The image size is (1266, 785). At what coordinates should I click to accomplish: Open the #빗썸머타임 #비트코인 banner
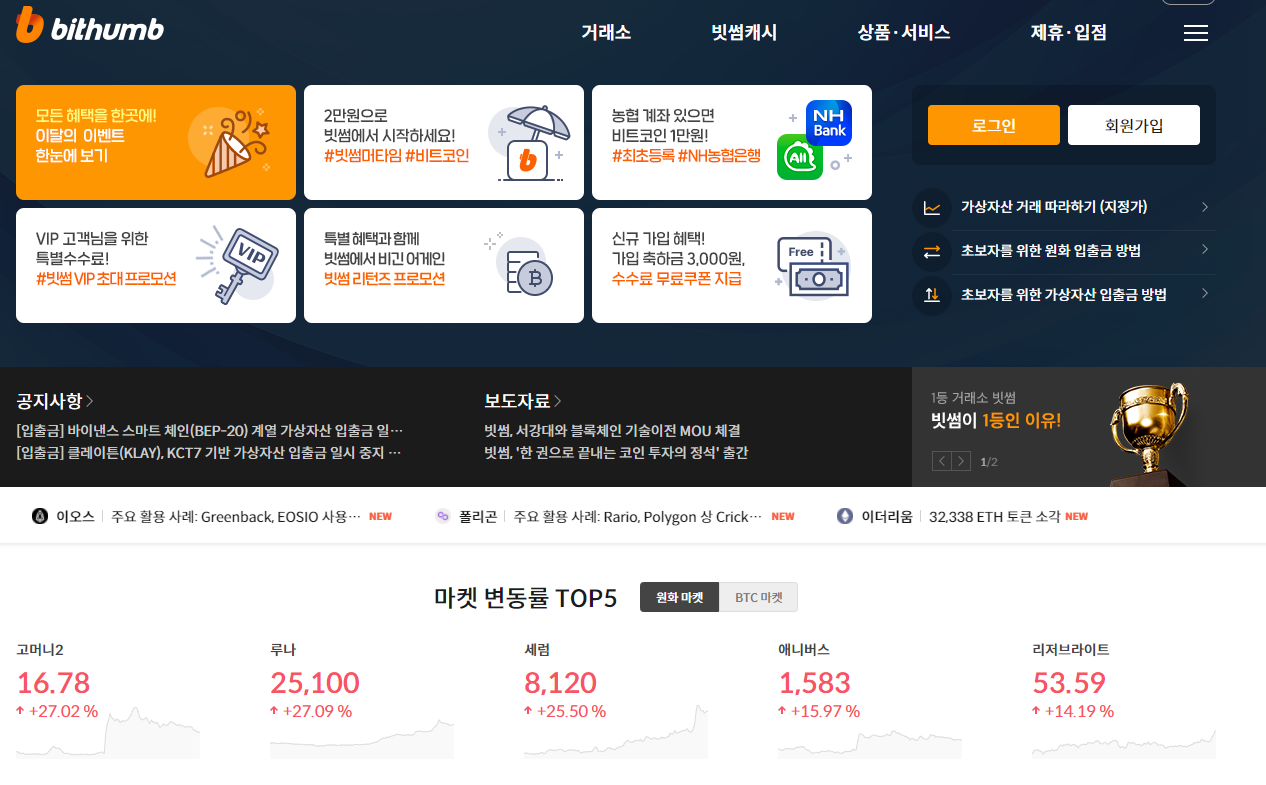tap(444, 142)
